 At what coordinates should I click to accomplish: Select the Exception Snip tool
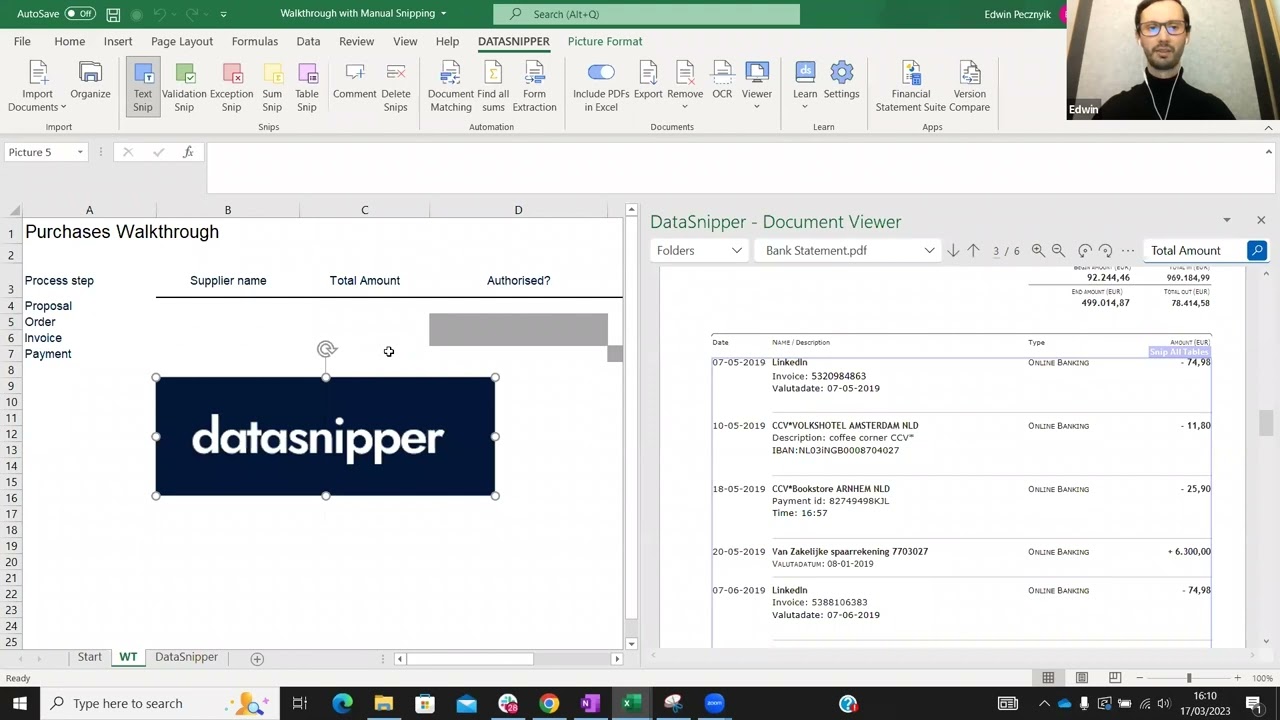[231, 86]
